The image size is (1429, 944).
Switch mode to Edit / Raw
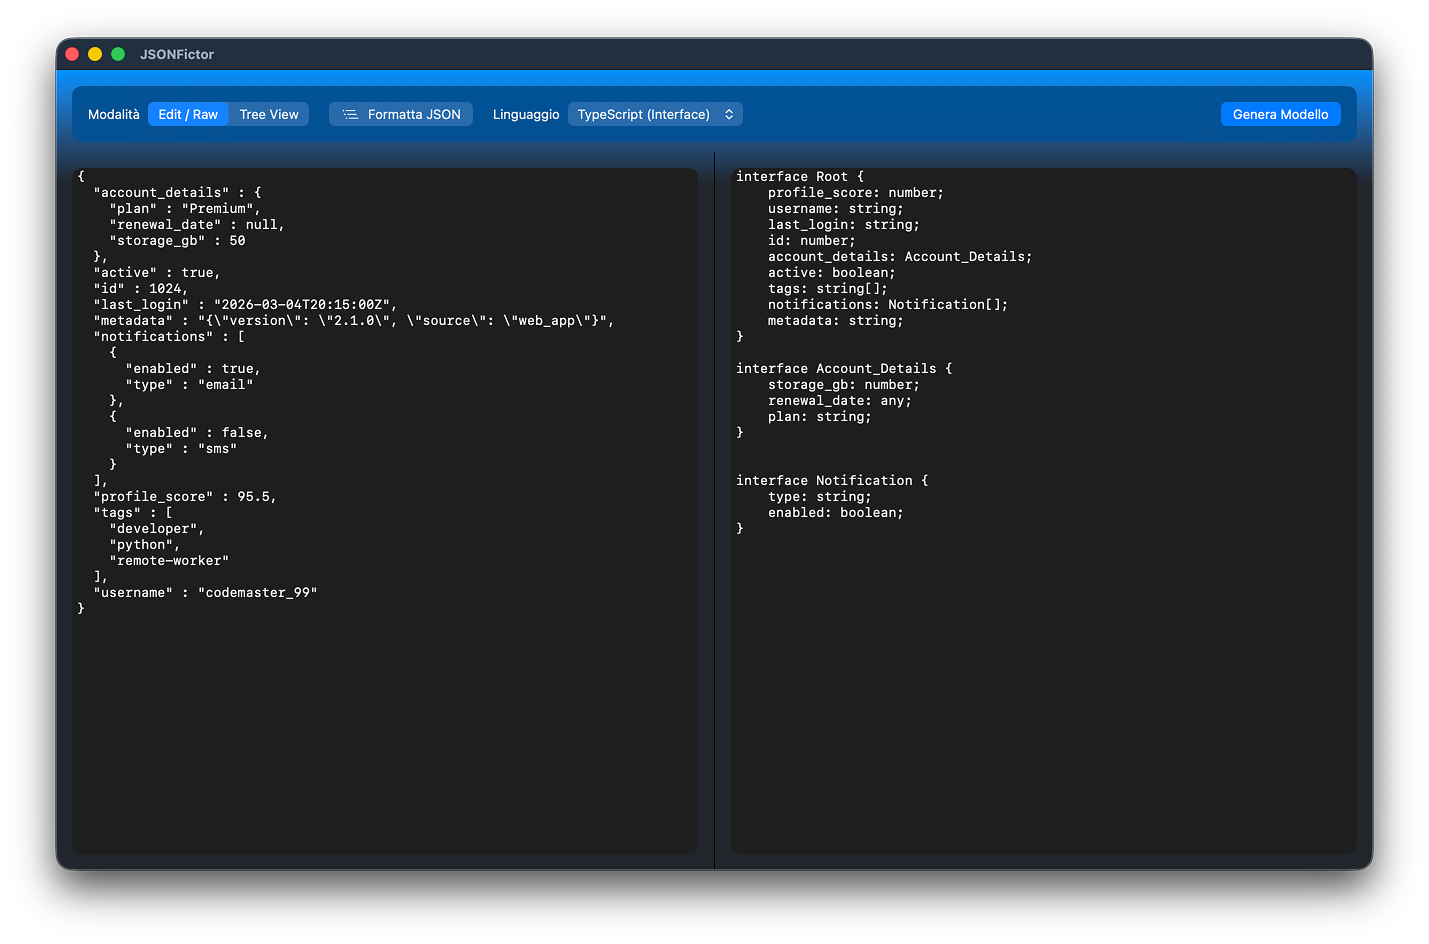point(188,115)
